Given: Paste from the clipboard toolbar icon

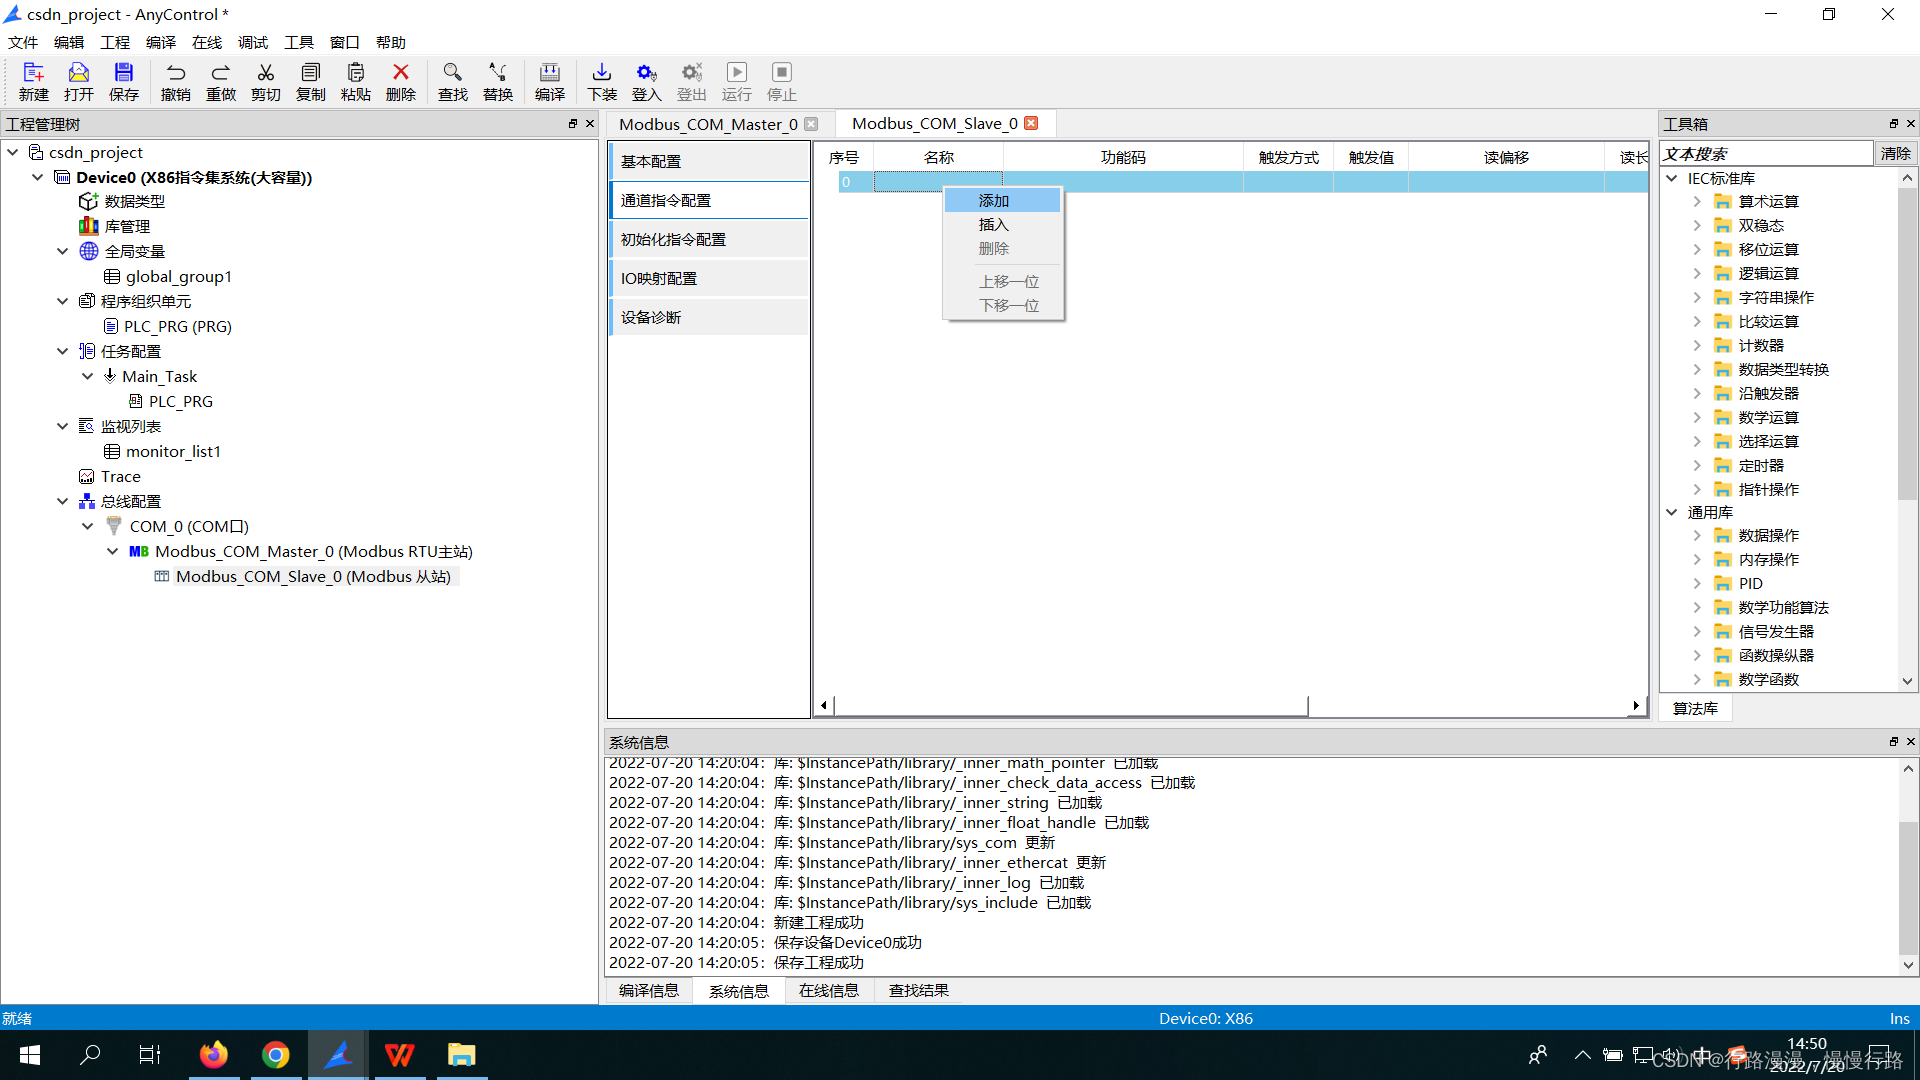Looking at the screenshot, I should pyautogui.click(x=355, y=80).
